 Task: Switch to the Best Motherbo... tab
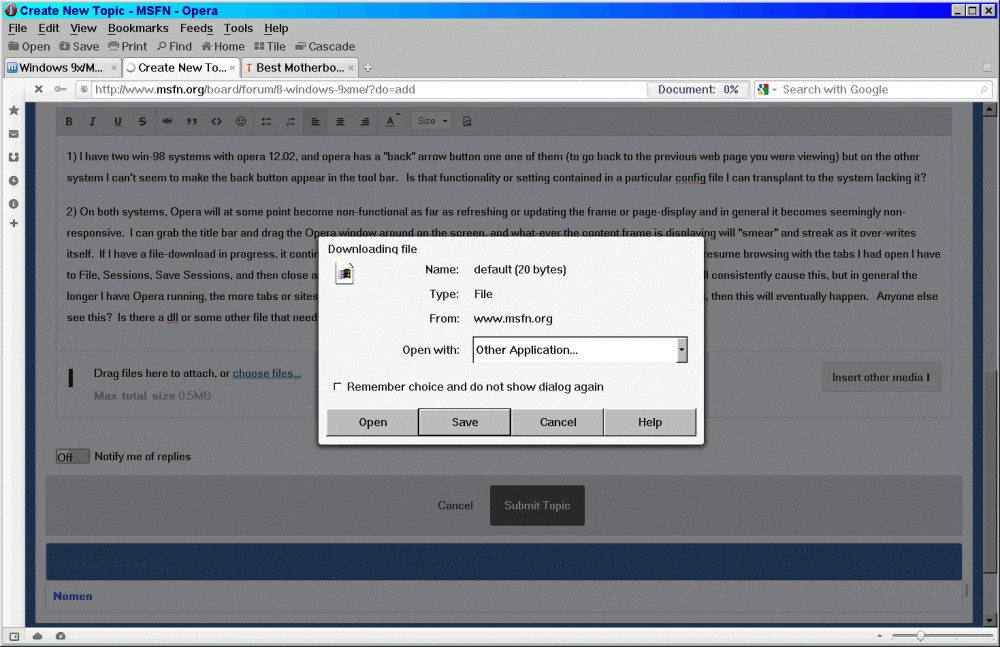click(x=298, y=68)
